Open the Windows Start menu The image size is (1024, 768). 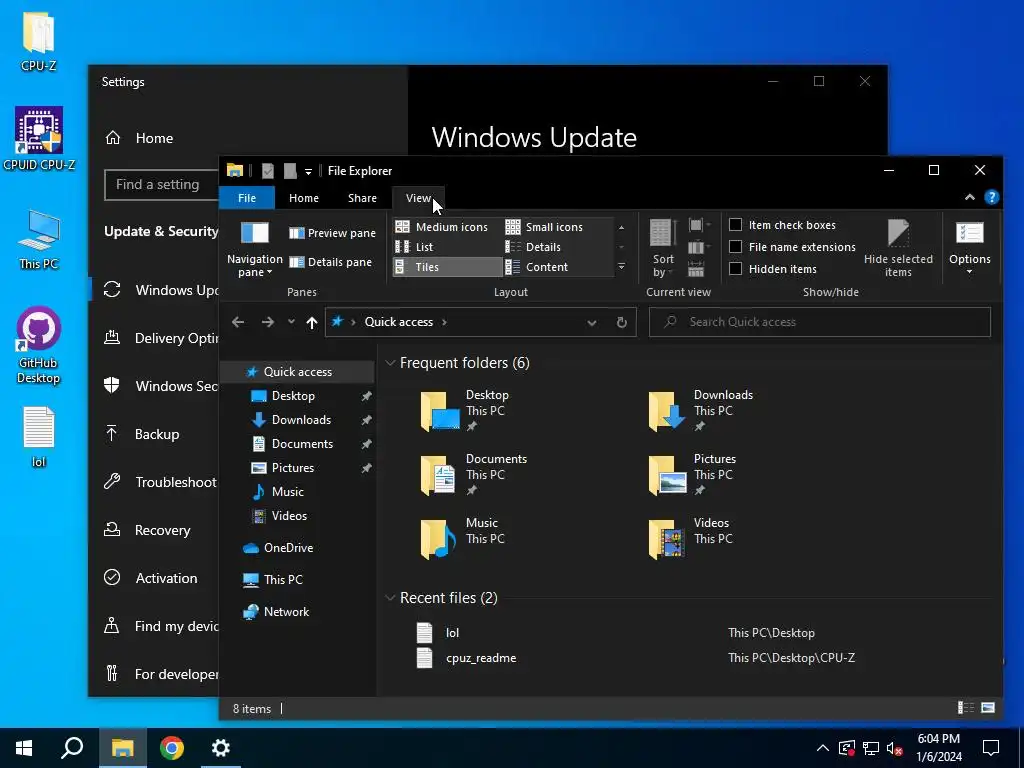(x=24, y=748)
